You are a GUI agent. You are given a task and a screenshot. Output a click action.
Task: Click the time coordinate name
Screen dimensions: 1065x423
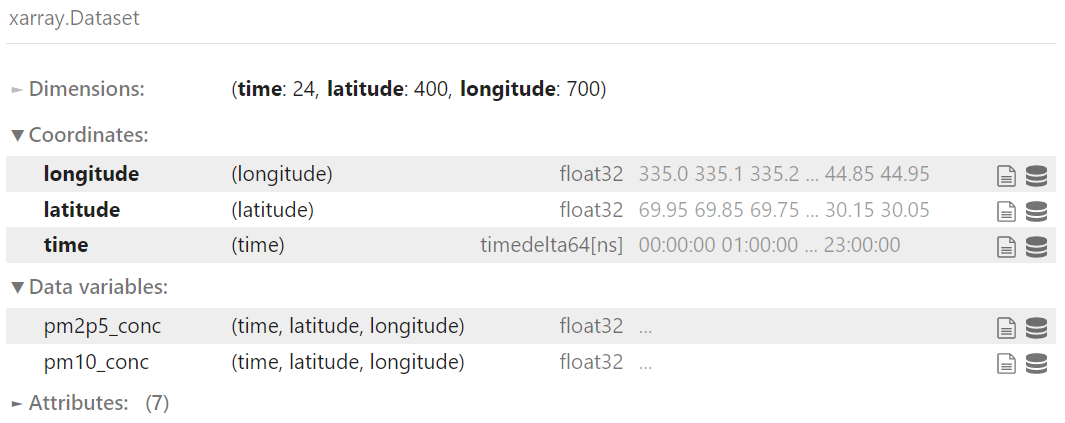click(x=65, y=245)
